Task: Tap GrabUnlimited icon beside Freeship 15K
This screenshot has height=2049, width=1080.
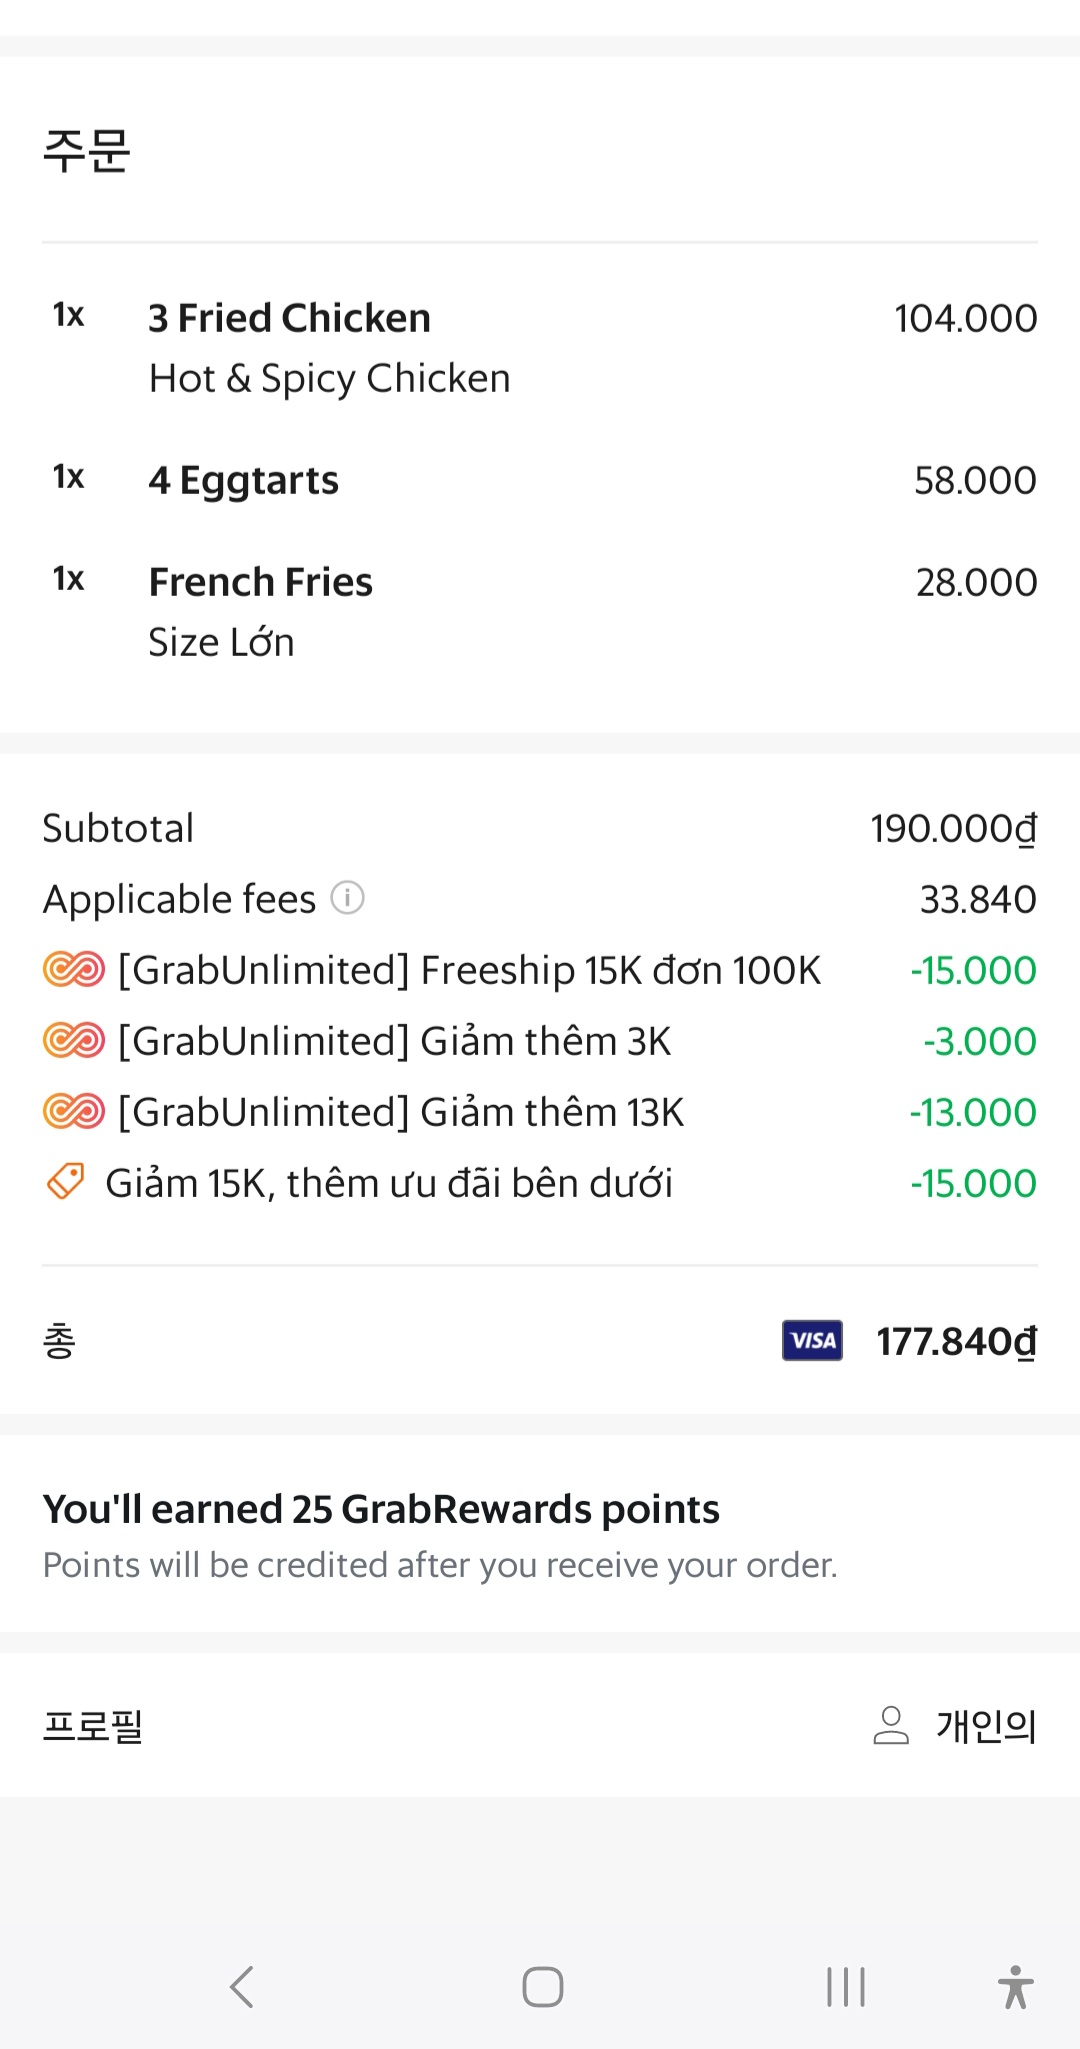Action: pyautogui.click(x=74, y=970)
